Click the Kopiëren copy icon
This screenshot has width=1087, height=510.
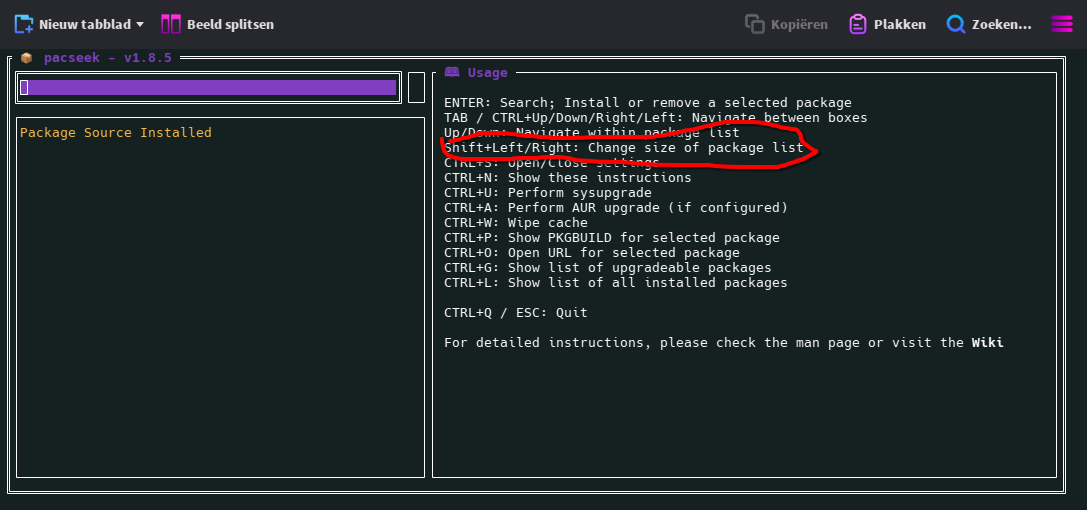[755, 24]
